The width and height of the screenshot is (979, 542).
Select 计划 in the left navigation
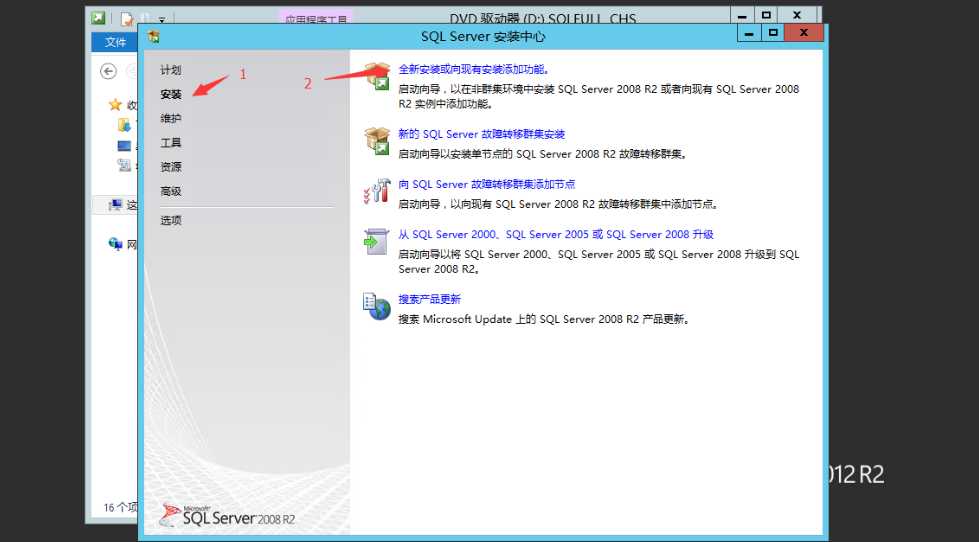pyautogui.click(x=170, y=71)
